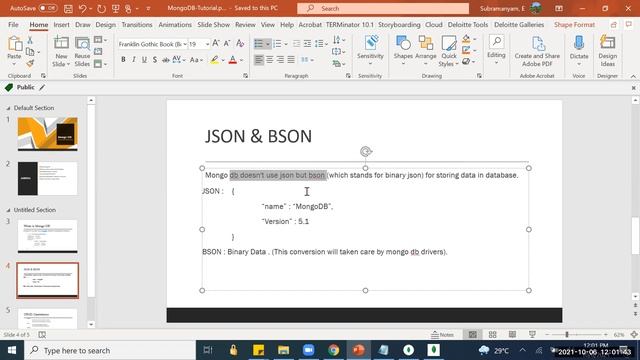640x360 pixels.
Task: Align text right
Action: point(280,60)
